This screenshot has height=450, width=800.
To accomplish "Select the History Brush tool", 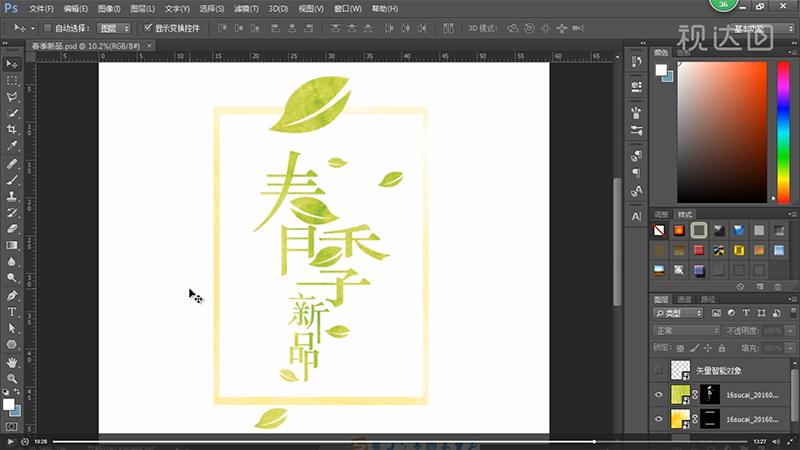I will point(12,213).
